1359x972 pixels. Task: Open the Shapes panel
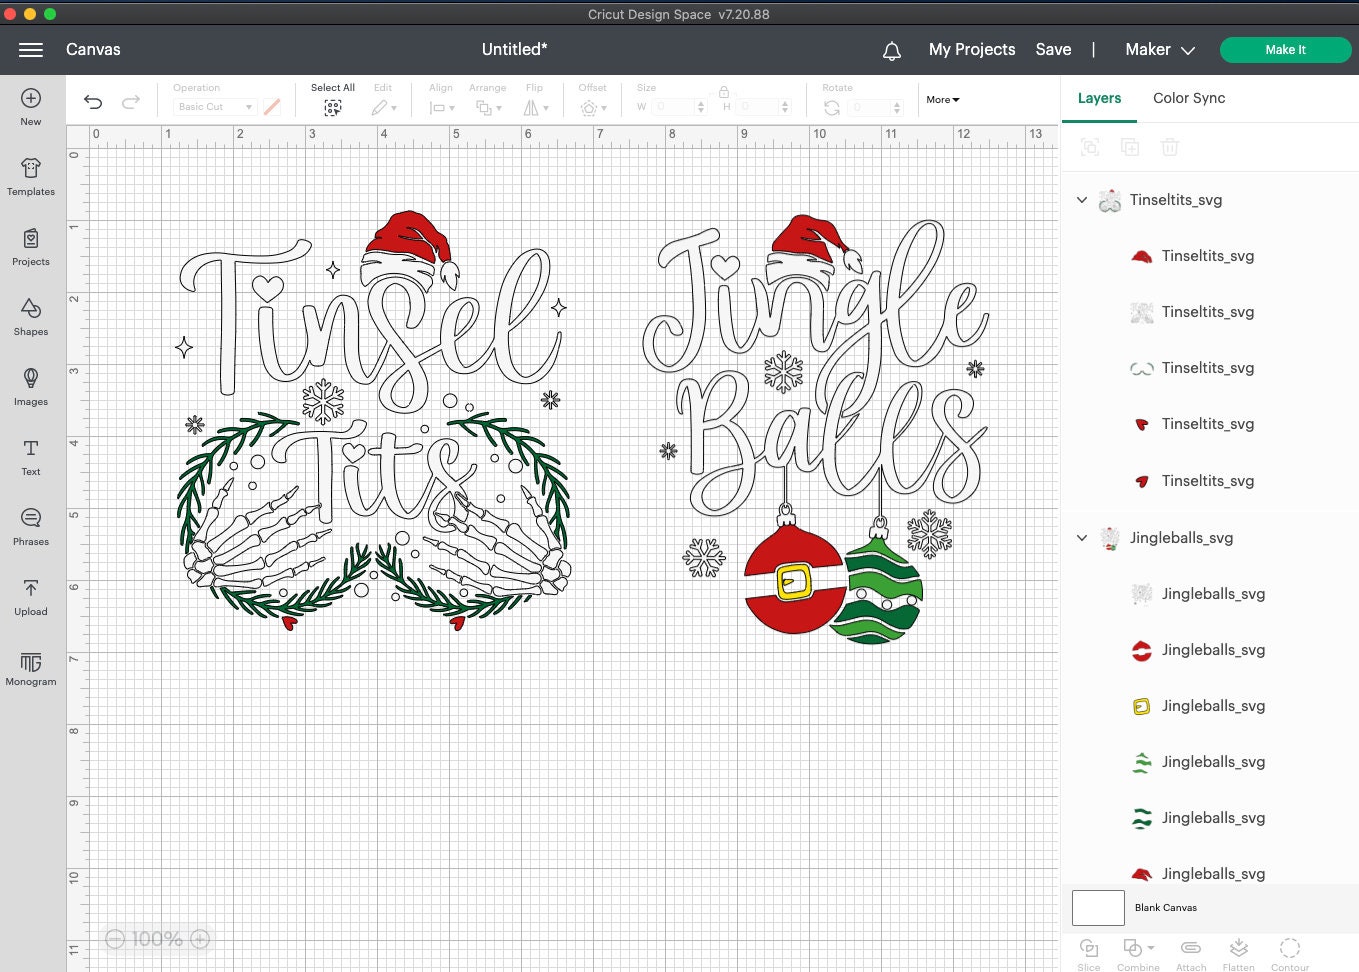tap(30, 317)
